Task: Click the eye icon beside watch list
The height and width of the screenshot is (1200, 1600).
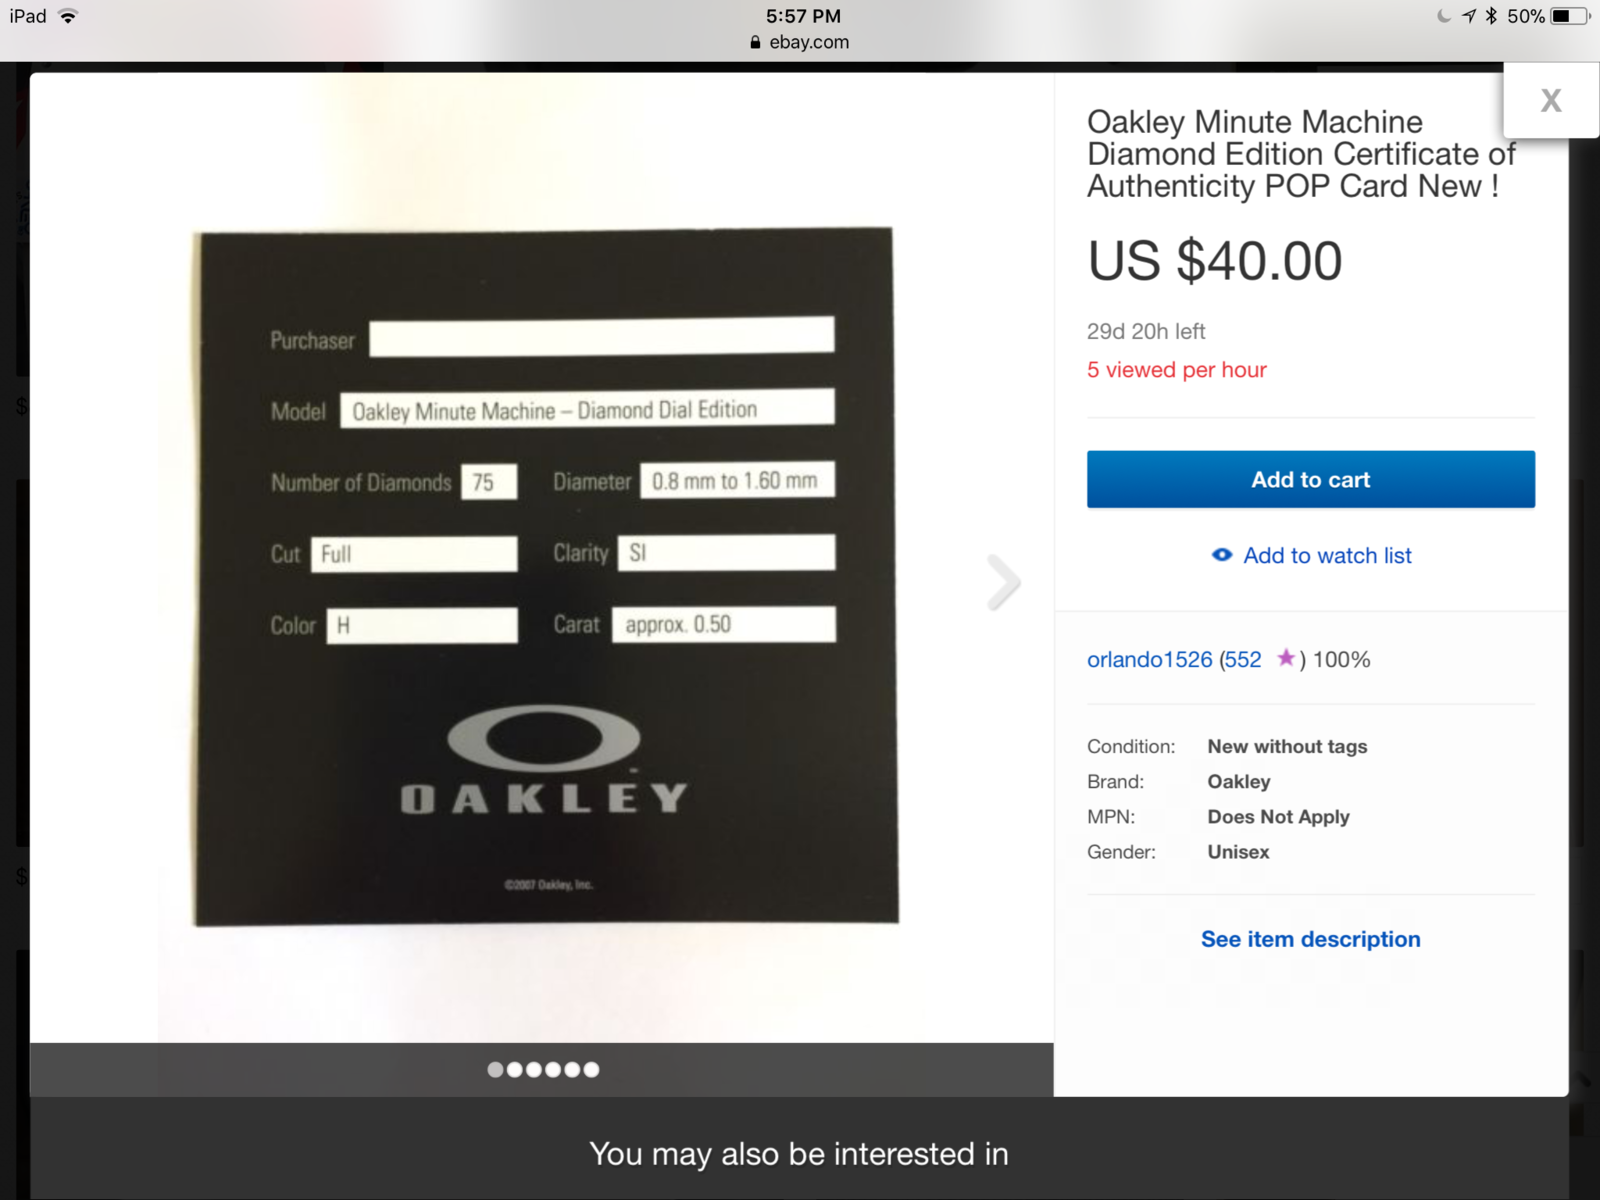Action: [x=1222, y=555]
